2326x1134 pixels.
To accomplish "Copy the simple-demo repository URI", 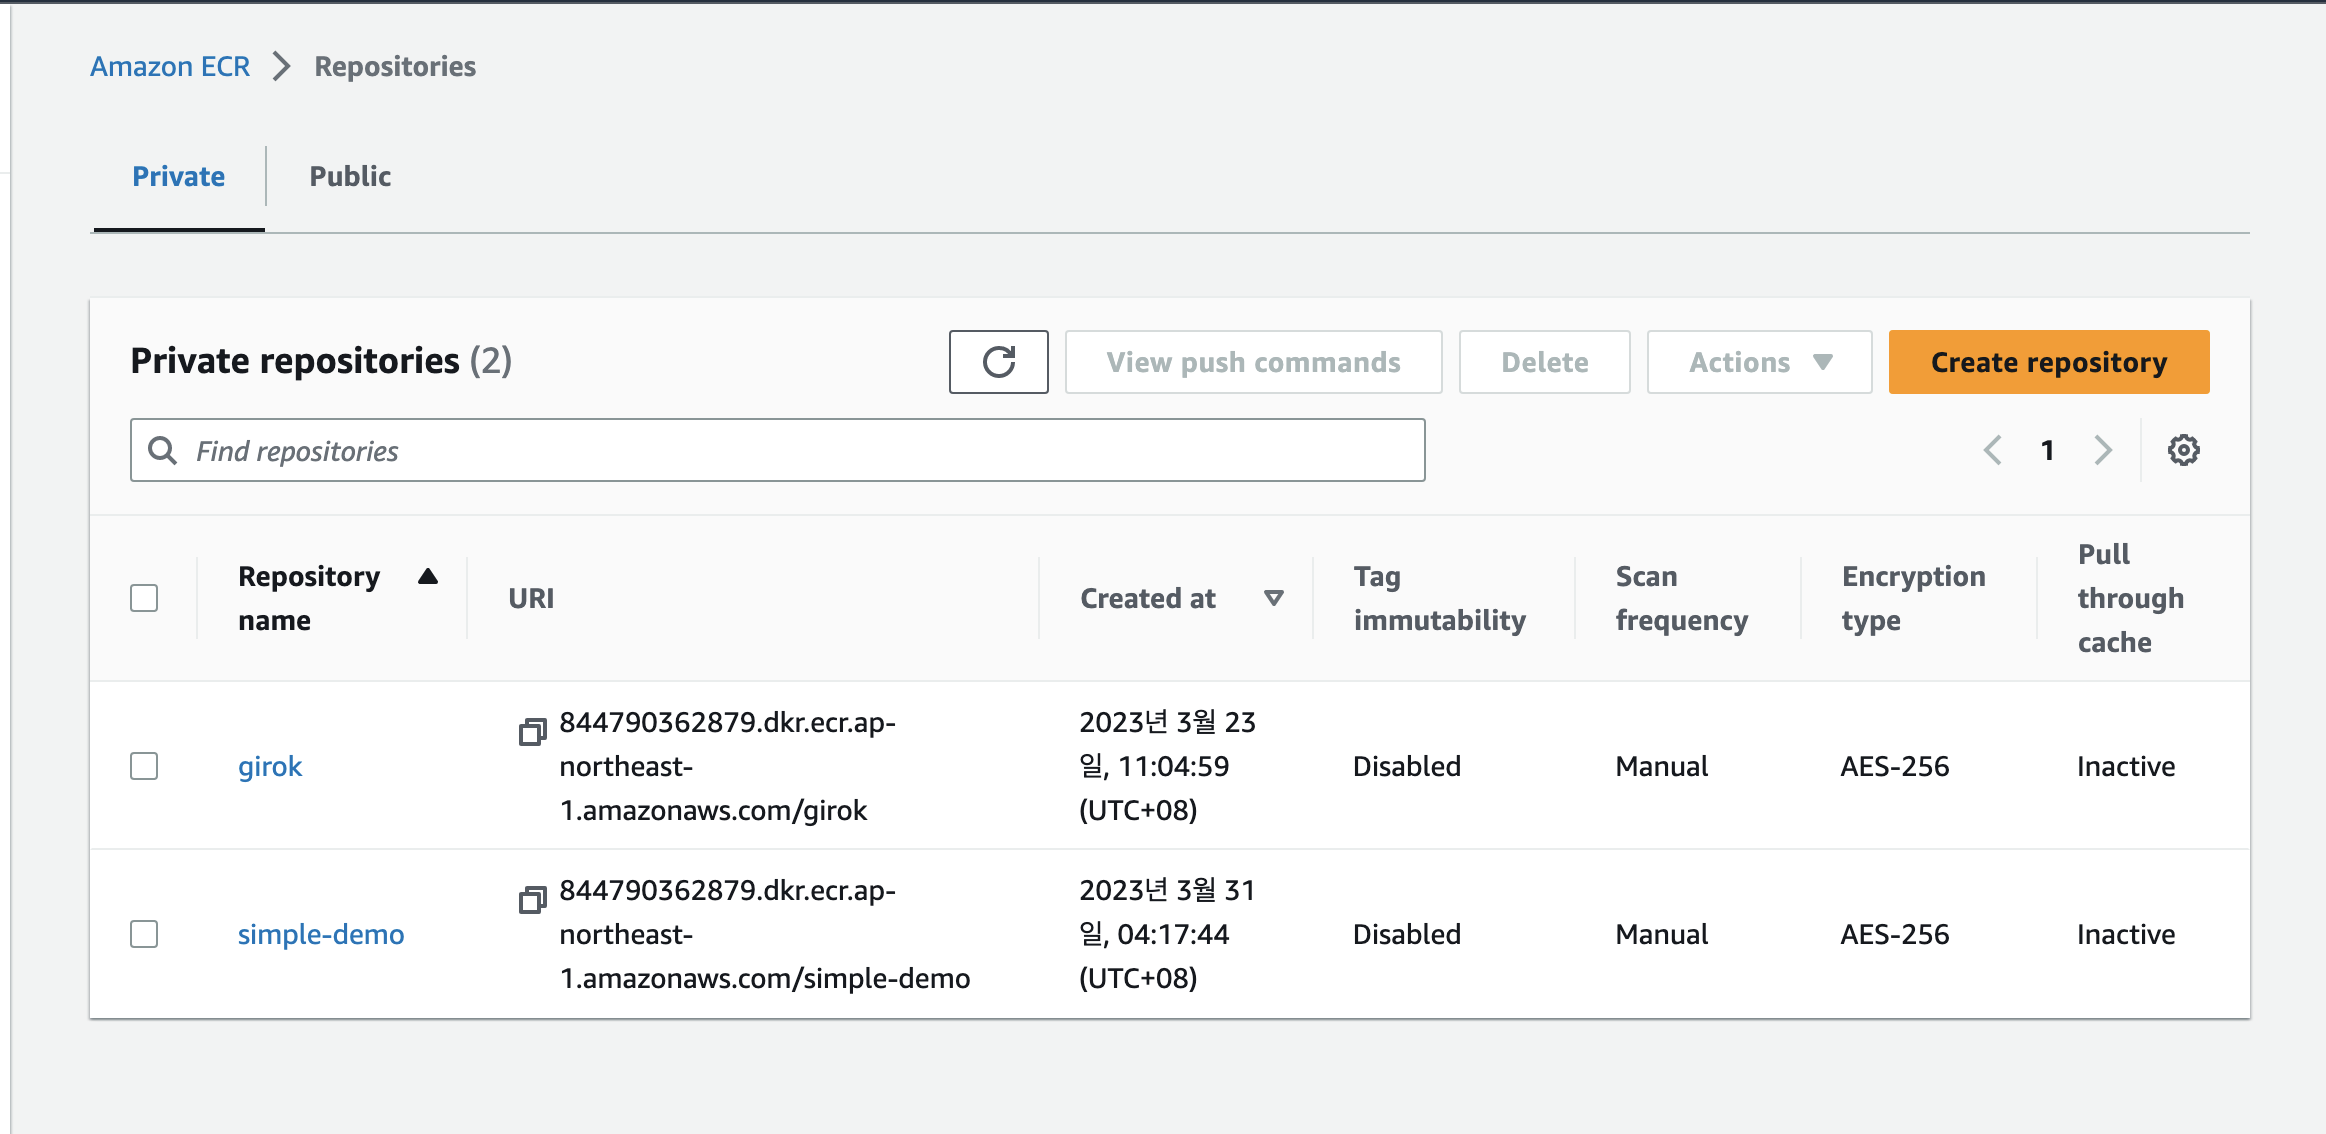I will tap(532, 900).
